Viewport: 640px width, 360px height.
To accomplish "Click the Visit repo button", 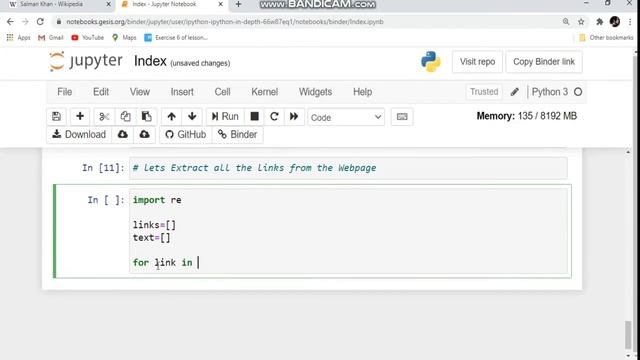I will [x=477, y=62].
